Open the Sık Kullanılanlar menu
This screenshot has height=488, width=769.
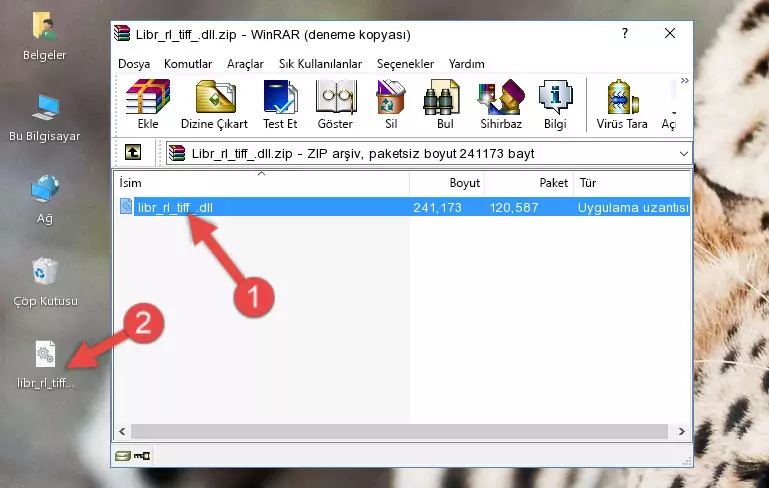[x=320, y=64]
